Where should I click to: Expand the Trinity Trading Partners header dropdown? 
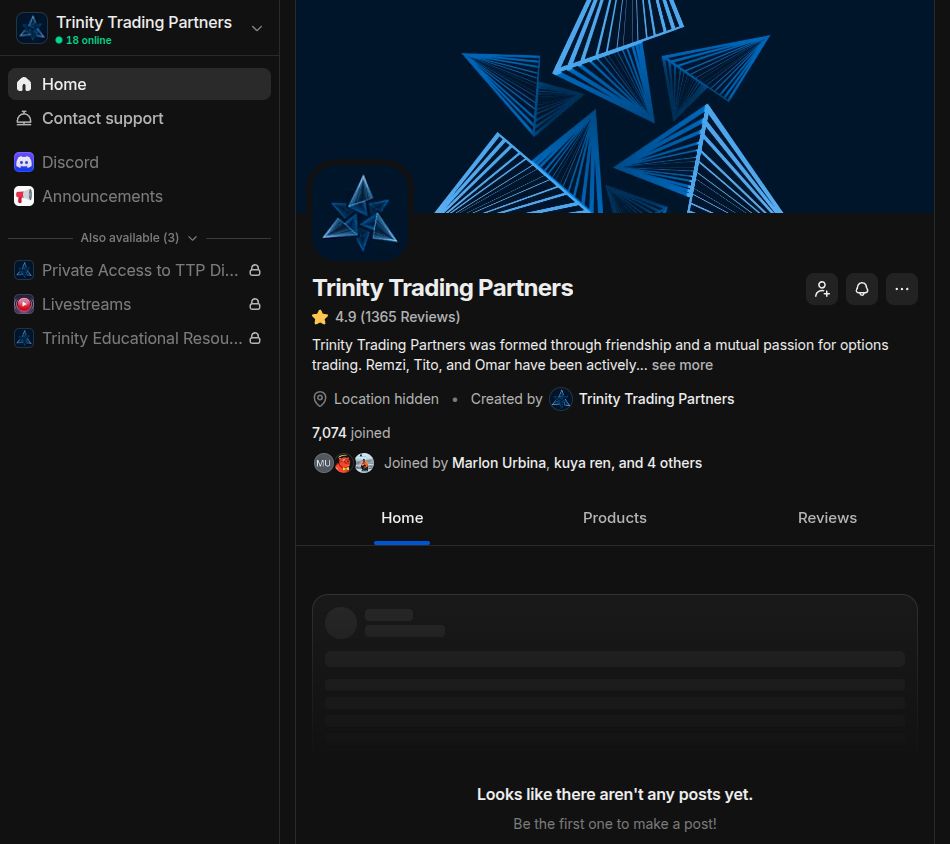tap(257, 28)
